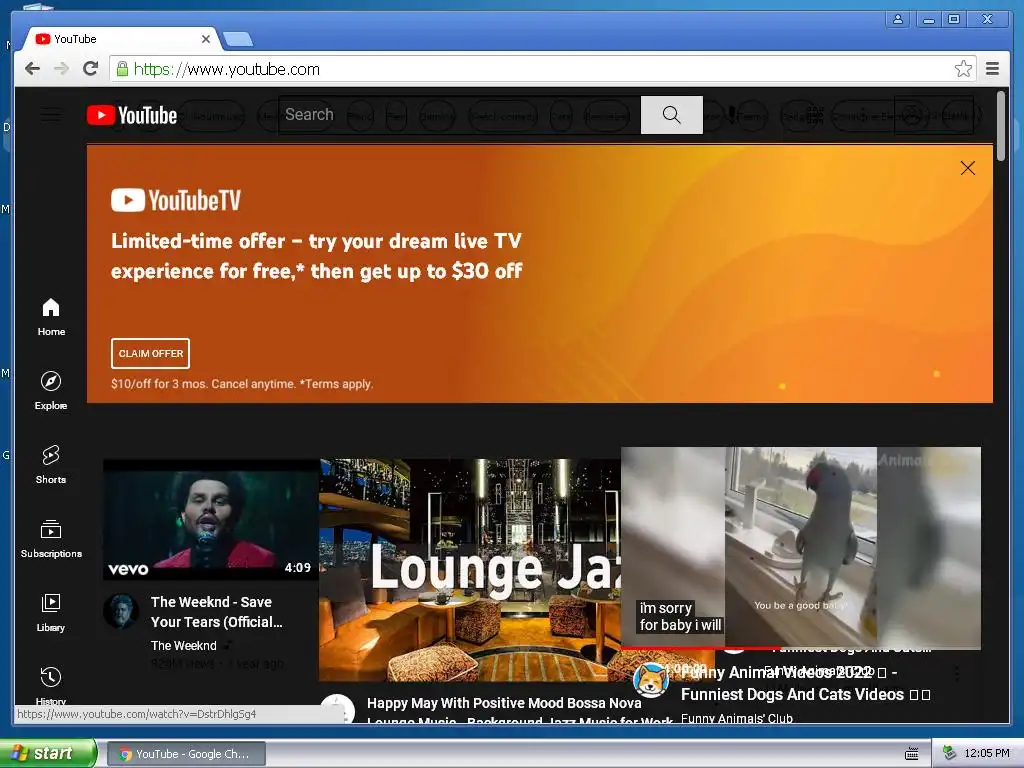Image resolution: width=1024 pixels, height=768 pixels.
Task: Go to Home in sidebar
Action: pyautogui.click(x=51, y=317)
